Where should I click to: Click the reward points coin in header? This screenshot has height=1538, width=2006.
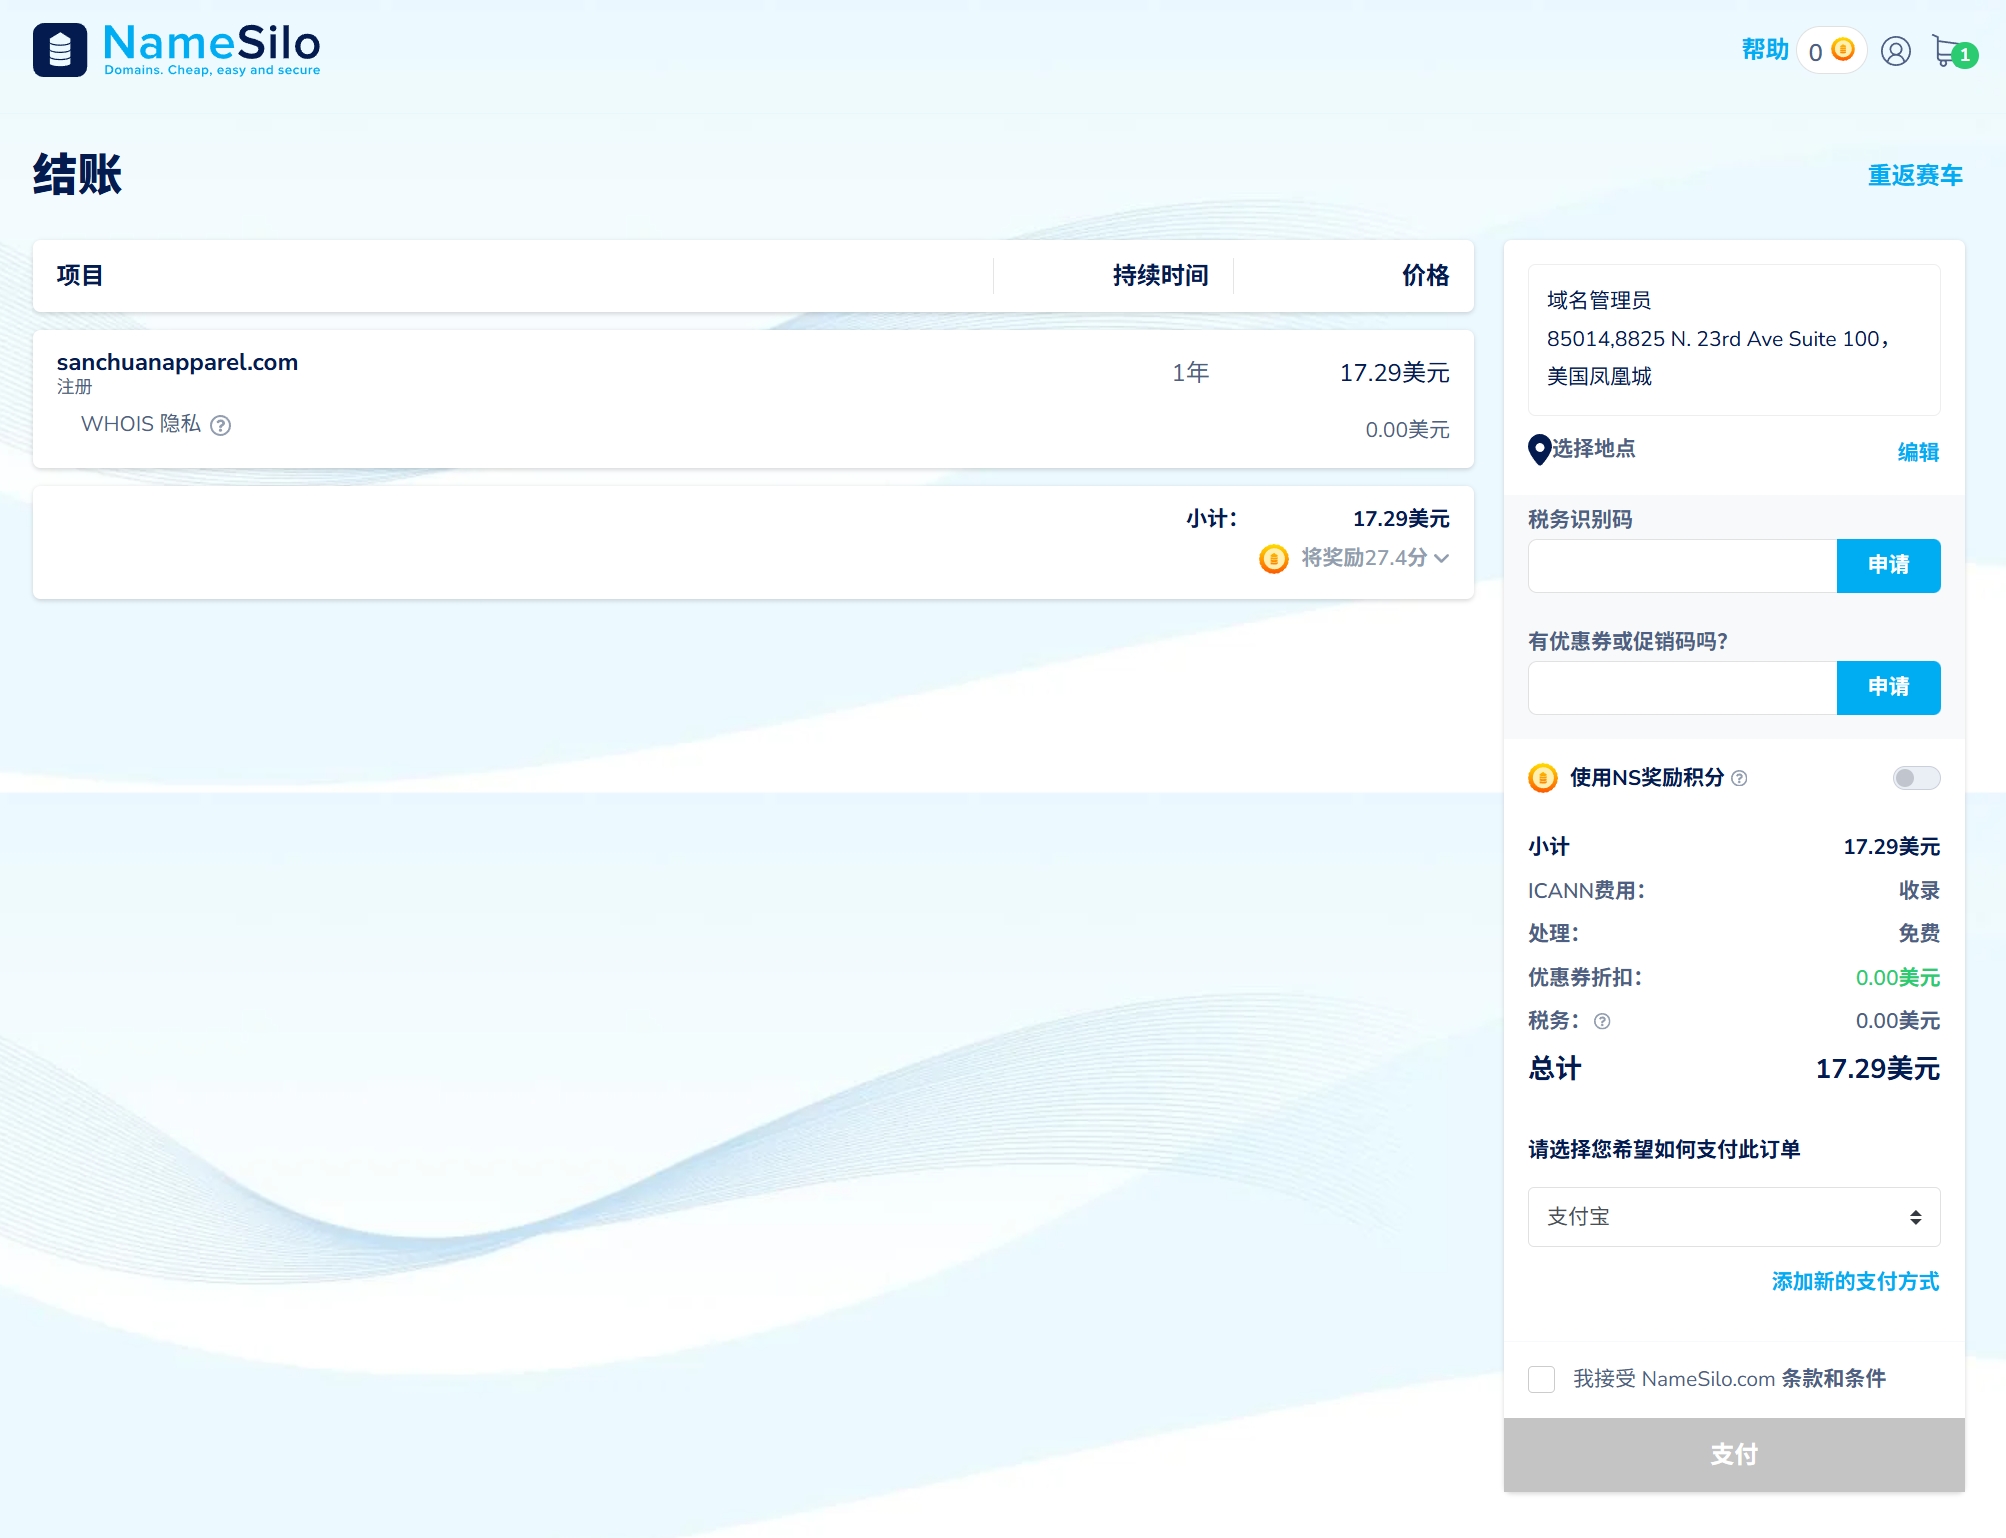tap(1843, 50)
